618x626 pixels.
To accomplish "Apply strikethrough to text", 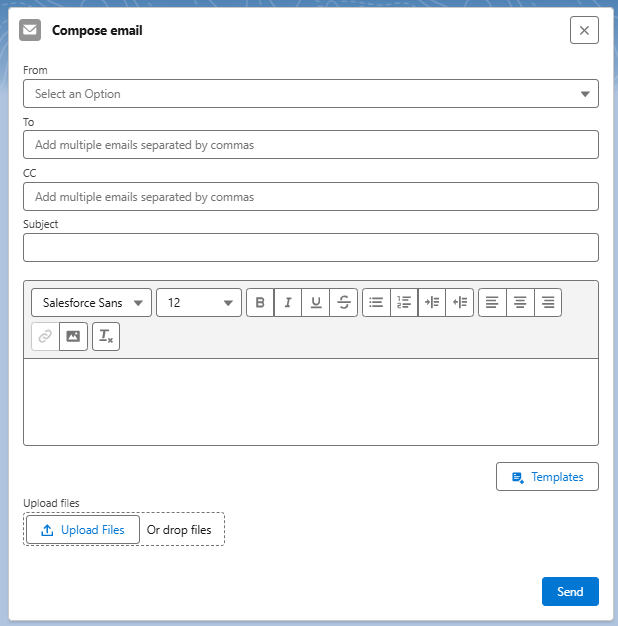I will pyautogui.click(x=344, y=302).
